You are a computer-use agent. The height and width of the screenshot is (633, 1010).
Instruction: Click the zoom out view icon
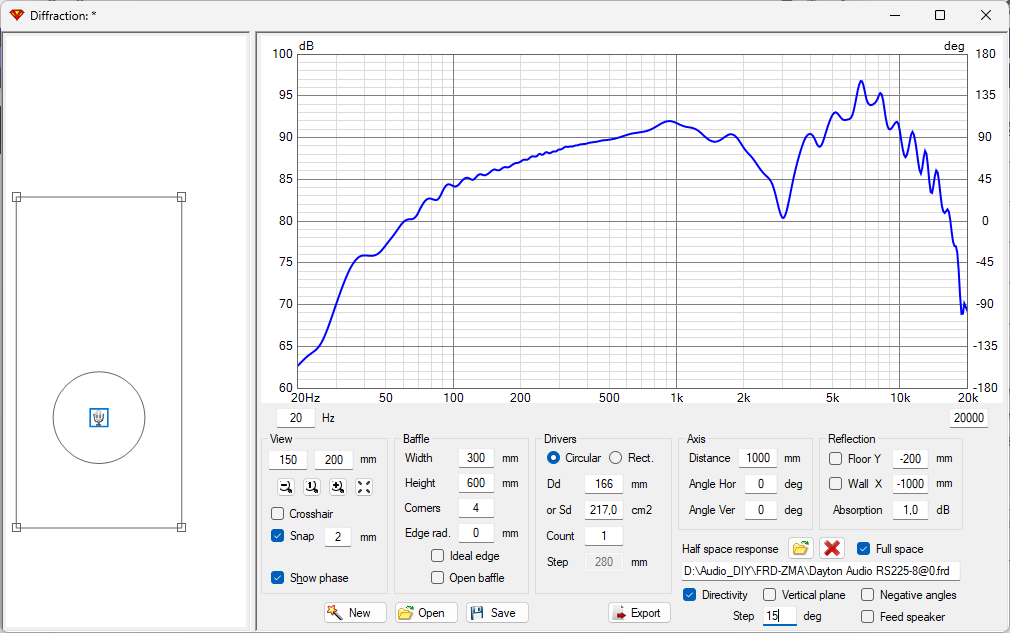coord(286,487)
